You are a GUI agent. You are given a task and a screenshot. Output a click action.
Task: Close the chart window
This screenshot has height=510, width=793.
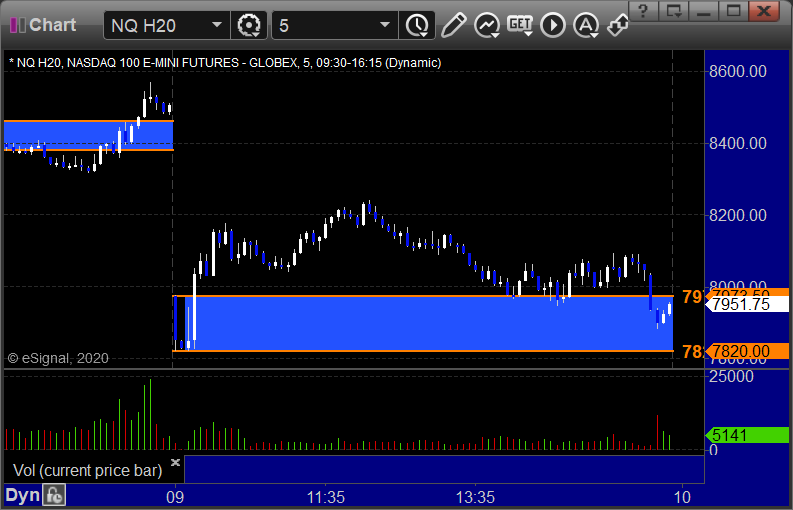764,10
